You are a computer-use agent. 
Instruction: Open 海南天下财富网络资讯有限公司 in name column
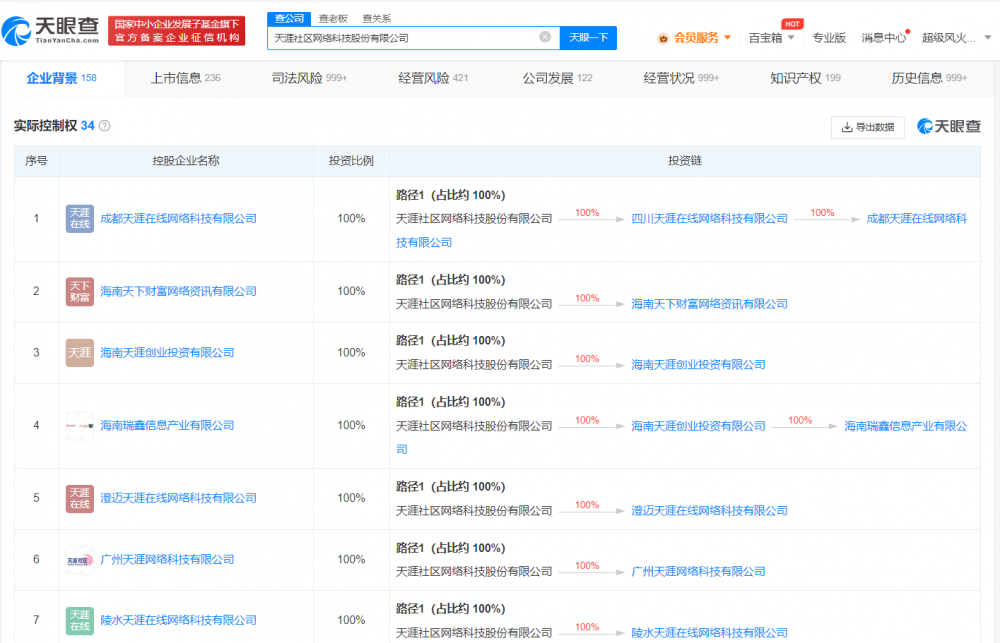179,292
